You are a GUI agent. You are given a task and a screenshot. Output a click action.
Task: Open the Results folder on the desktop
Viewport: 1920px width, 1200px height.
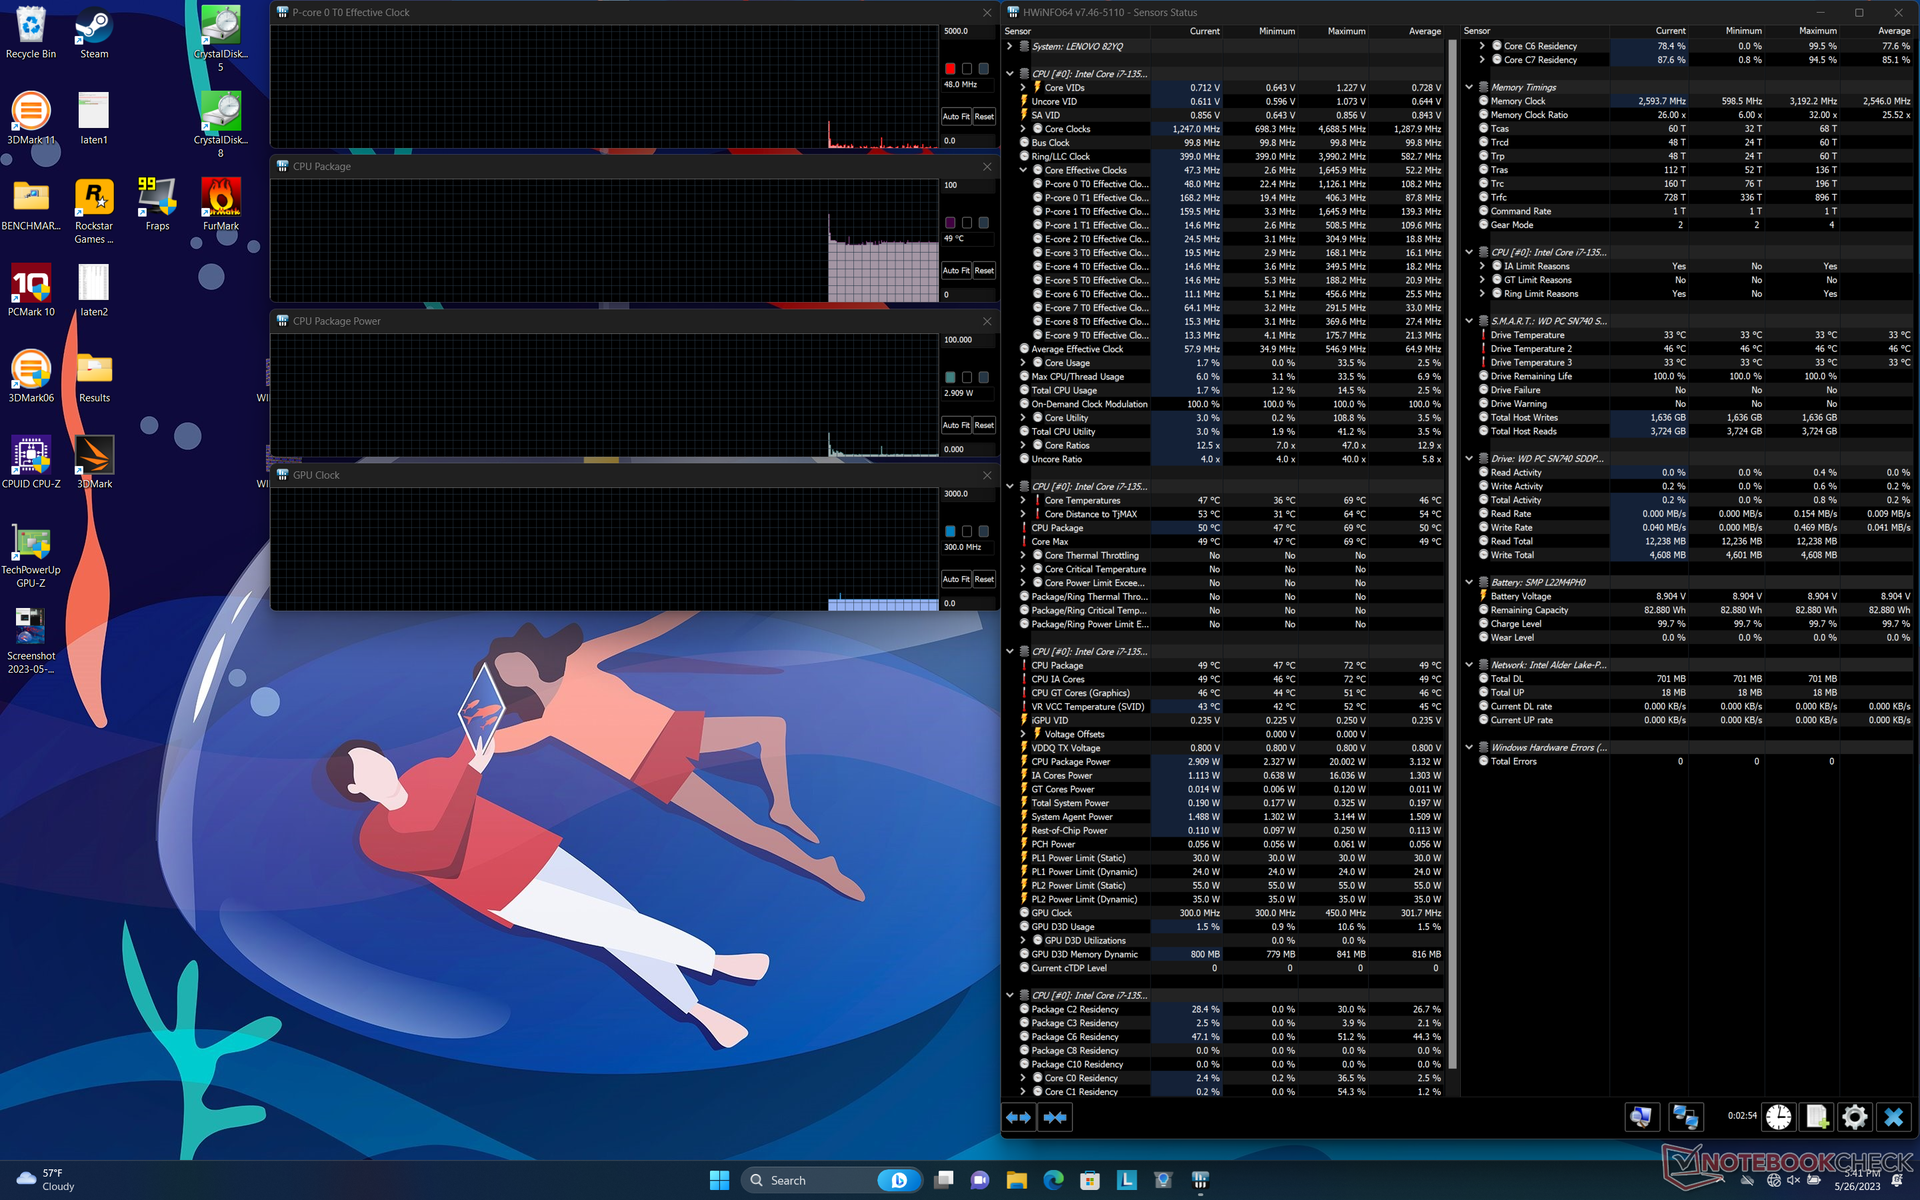click(x=94, y=376)
